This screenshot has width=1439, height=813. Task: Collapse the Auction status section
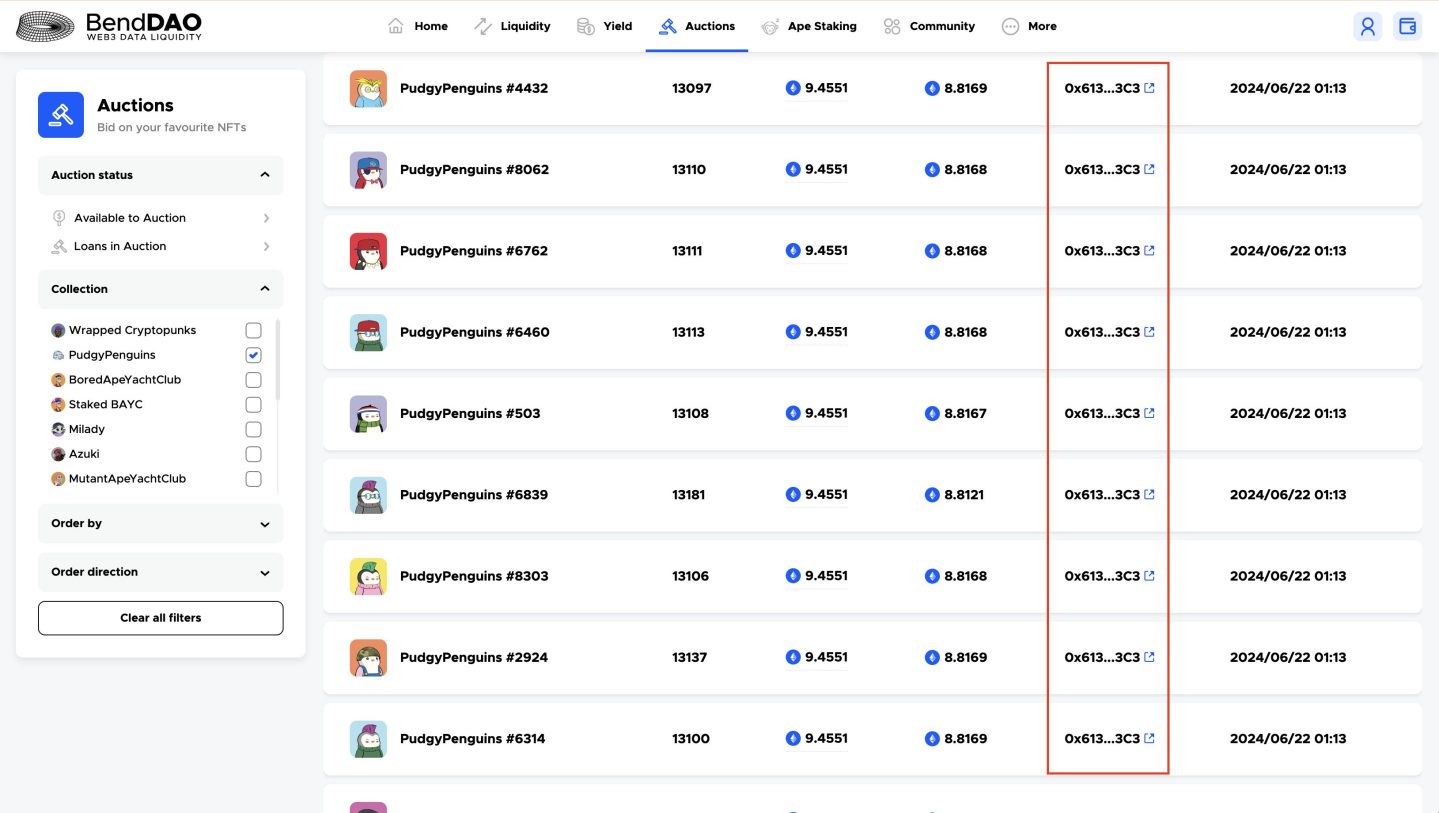(160, 175)
